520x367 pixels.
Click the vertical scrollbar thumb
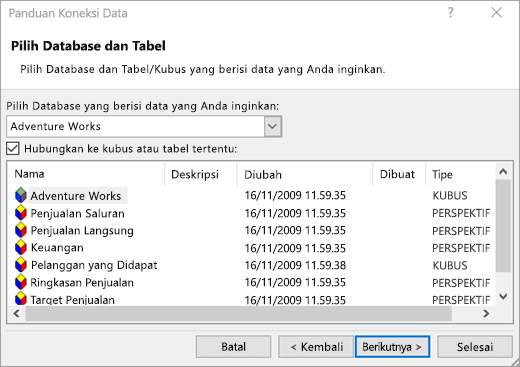point(503,226)
